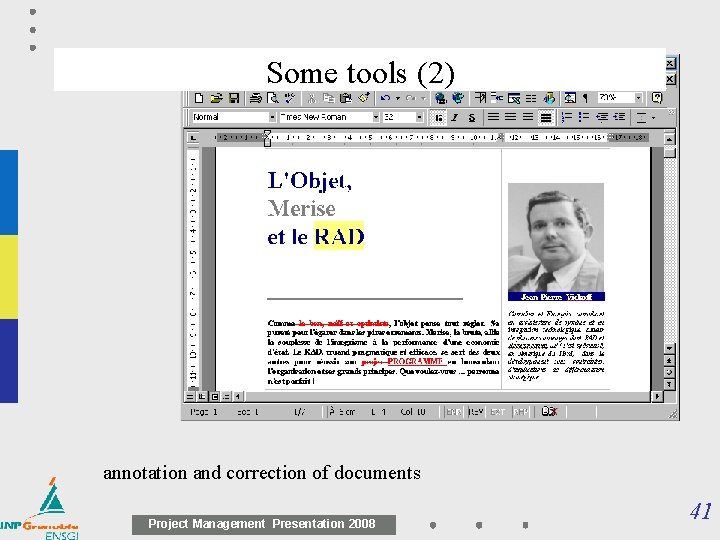Insert a table
Screen dimensions: 720x540
497,98
